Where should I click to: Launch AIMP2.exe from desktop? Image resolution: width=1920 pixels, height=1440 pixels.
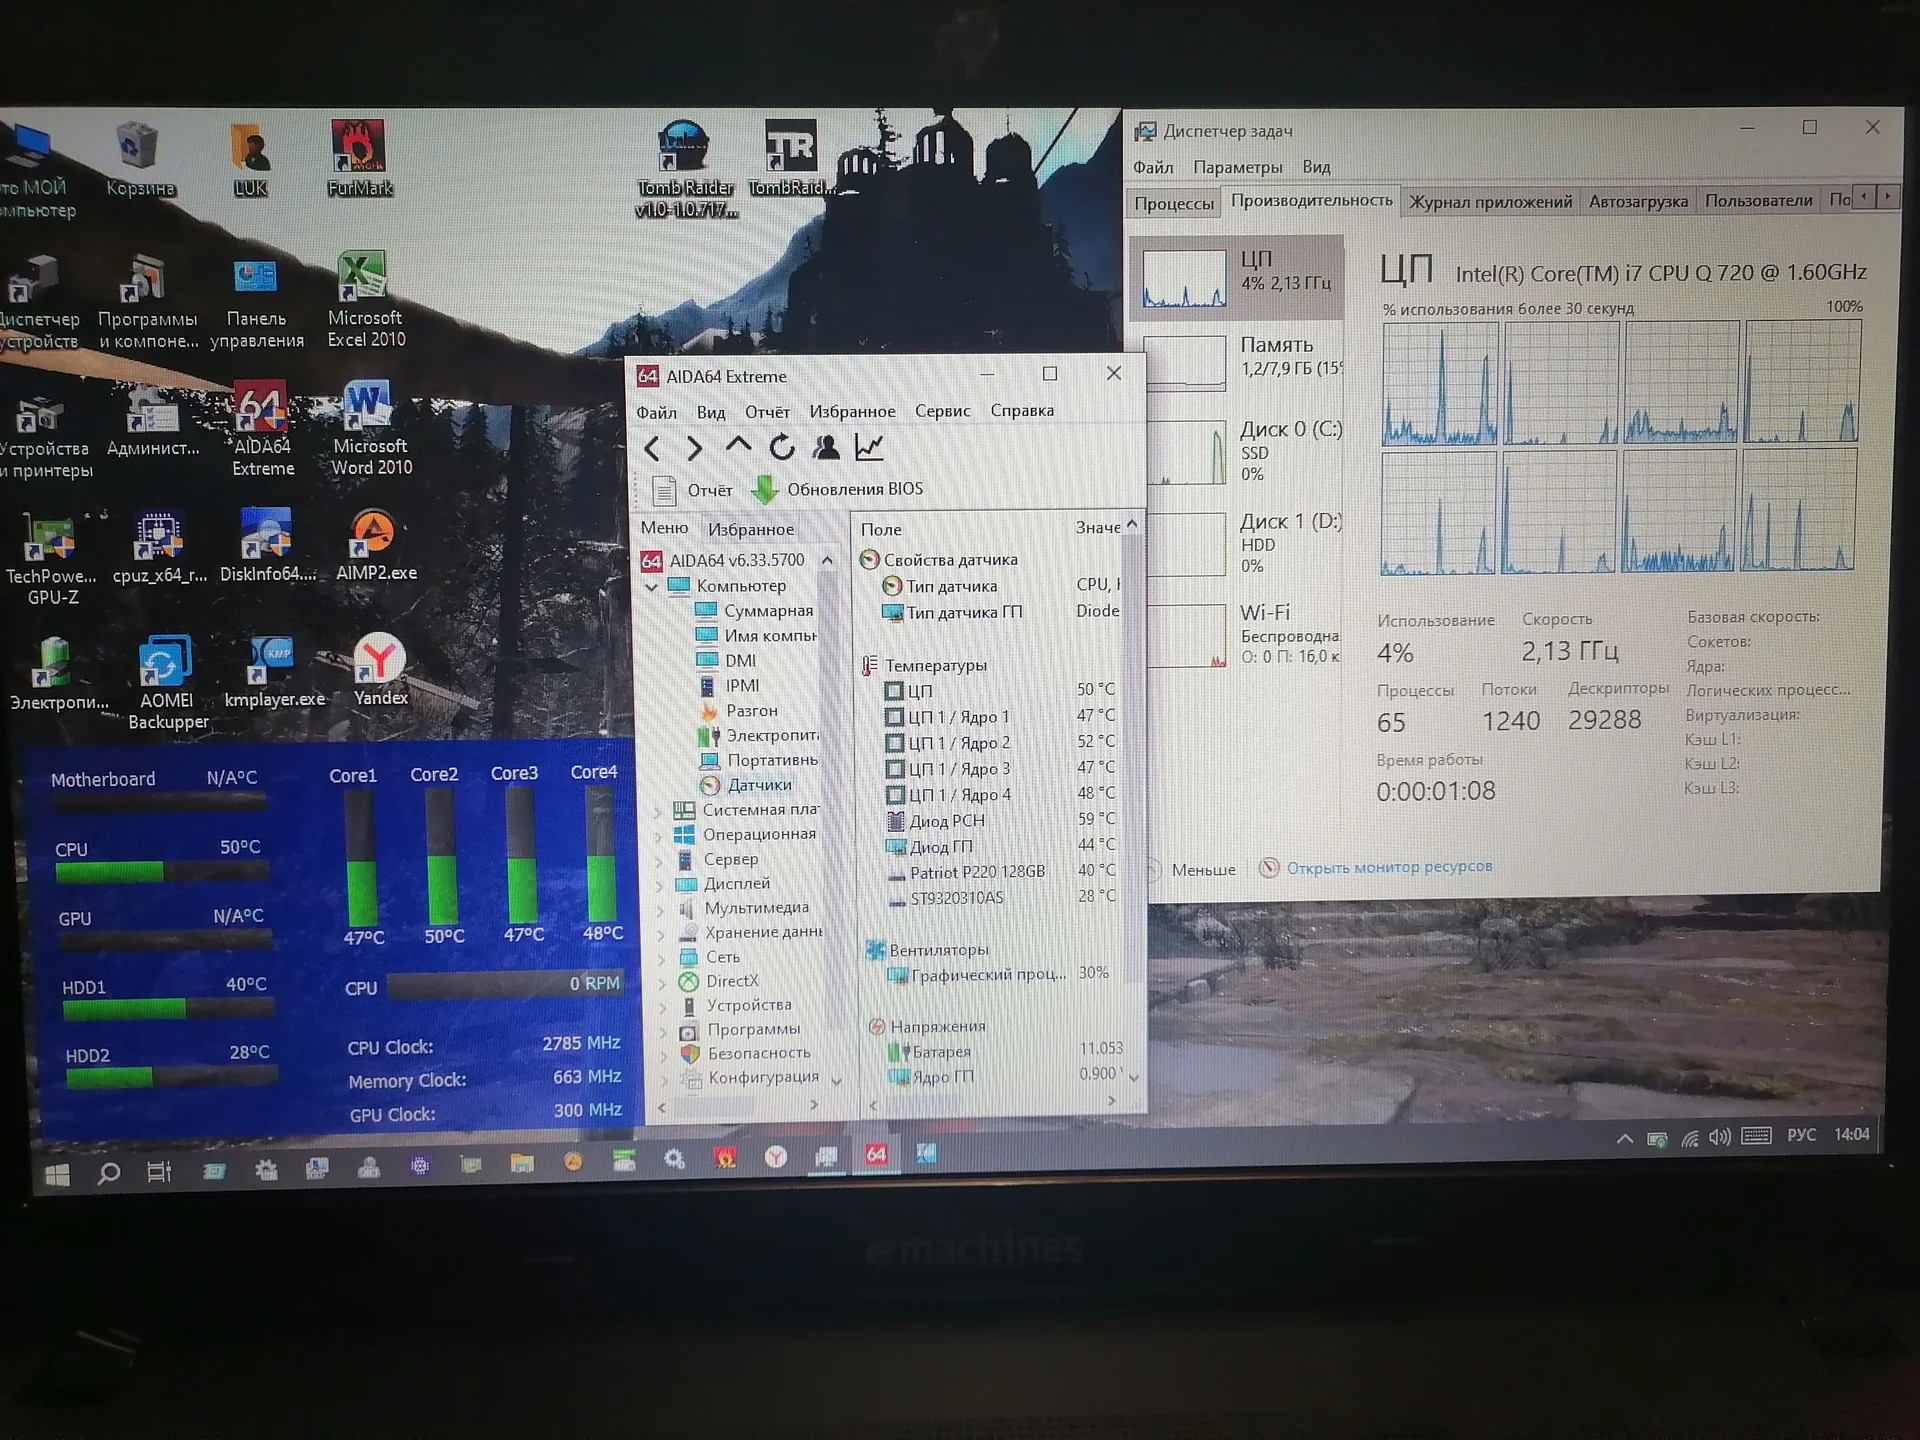pos(376,546)
